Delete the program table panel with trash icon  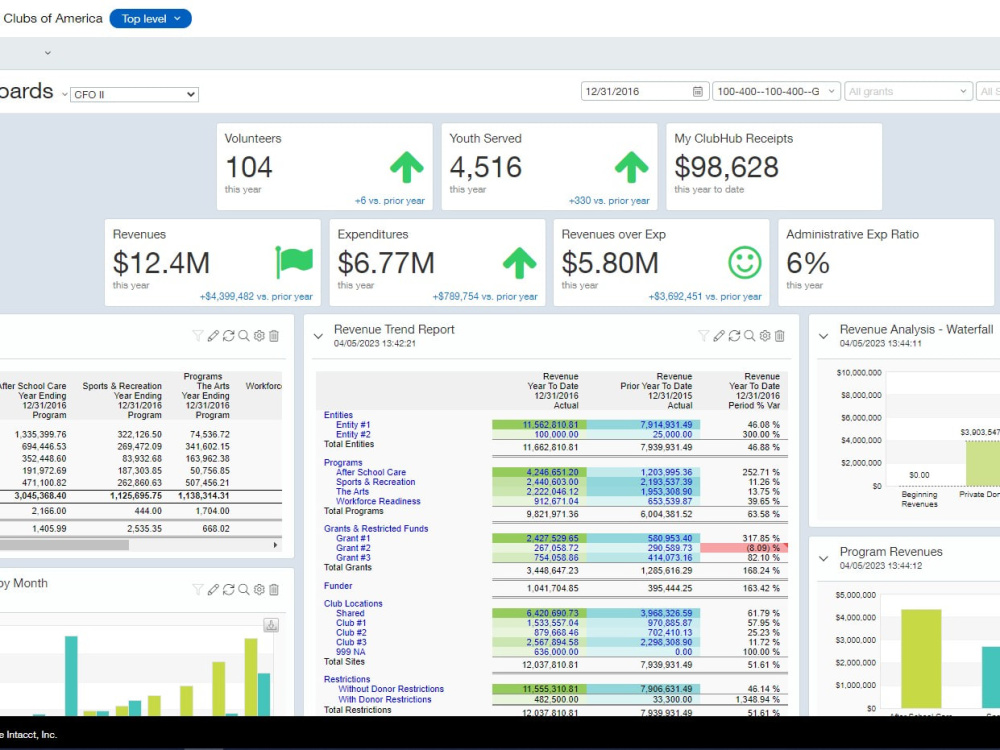[274, 335]
